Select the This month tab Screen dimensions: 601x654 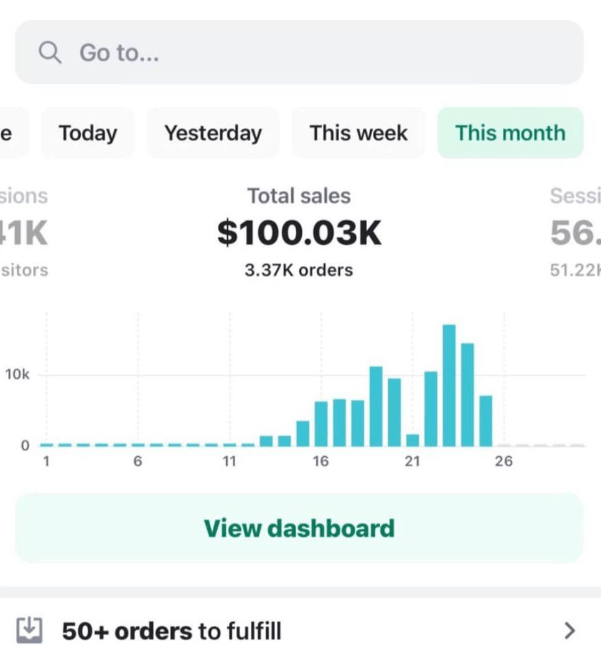(510, 133)
